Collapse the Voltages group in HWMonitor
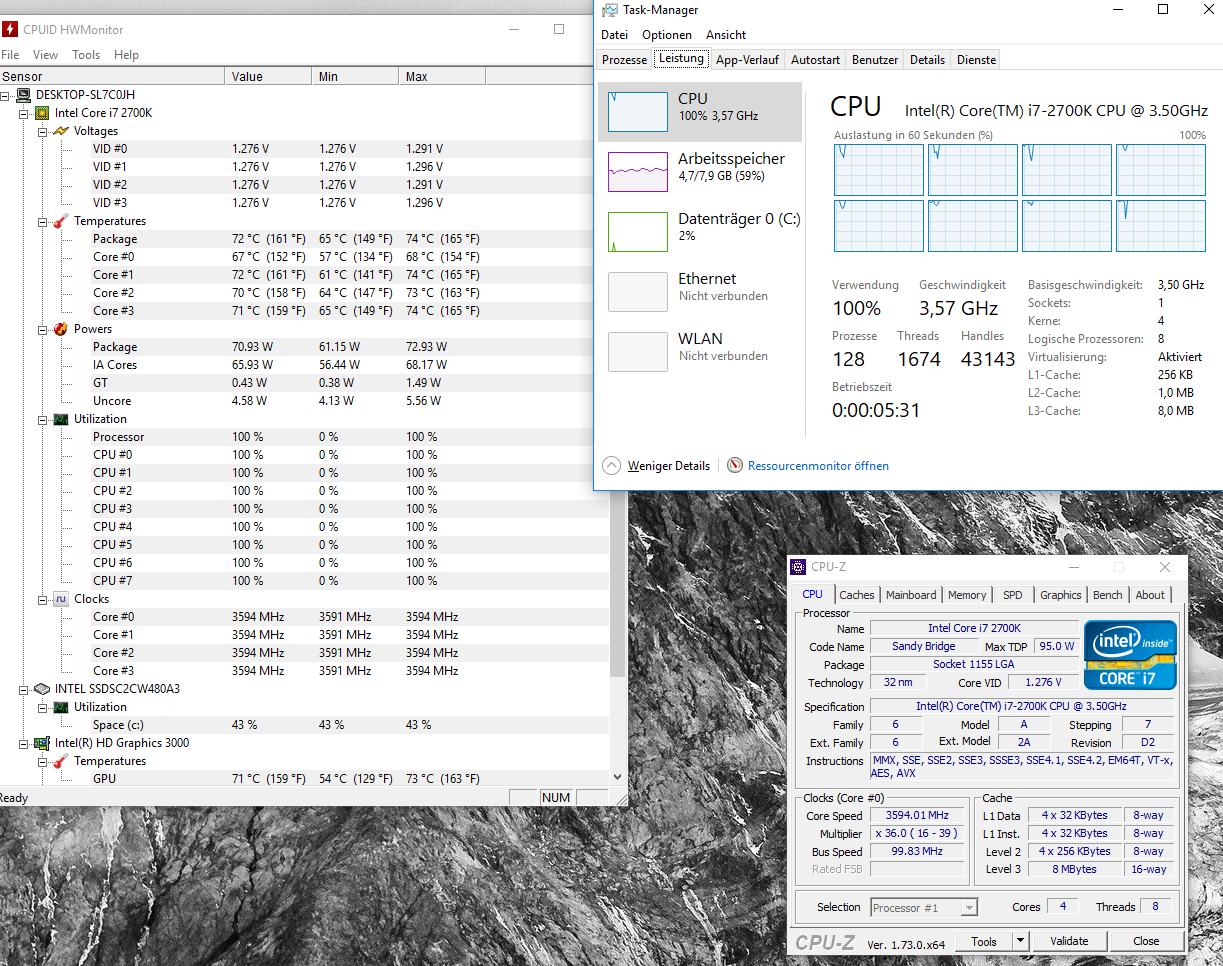Screen dimensions: 1223x966 click(x=43, y=131)
